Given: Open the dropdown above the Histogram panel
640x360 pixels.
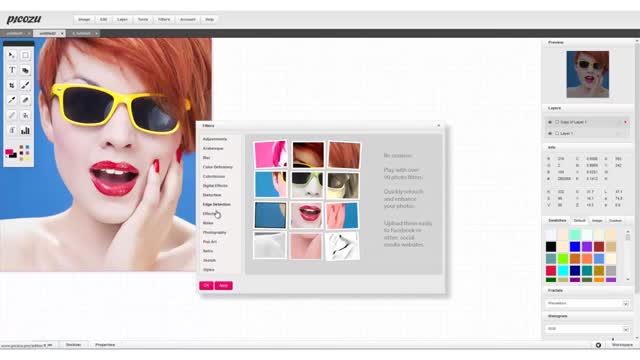Looking at the screenshot, I should 587,304.
